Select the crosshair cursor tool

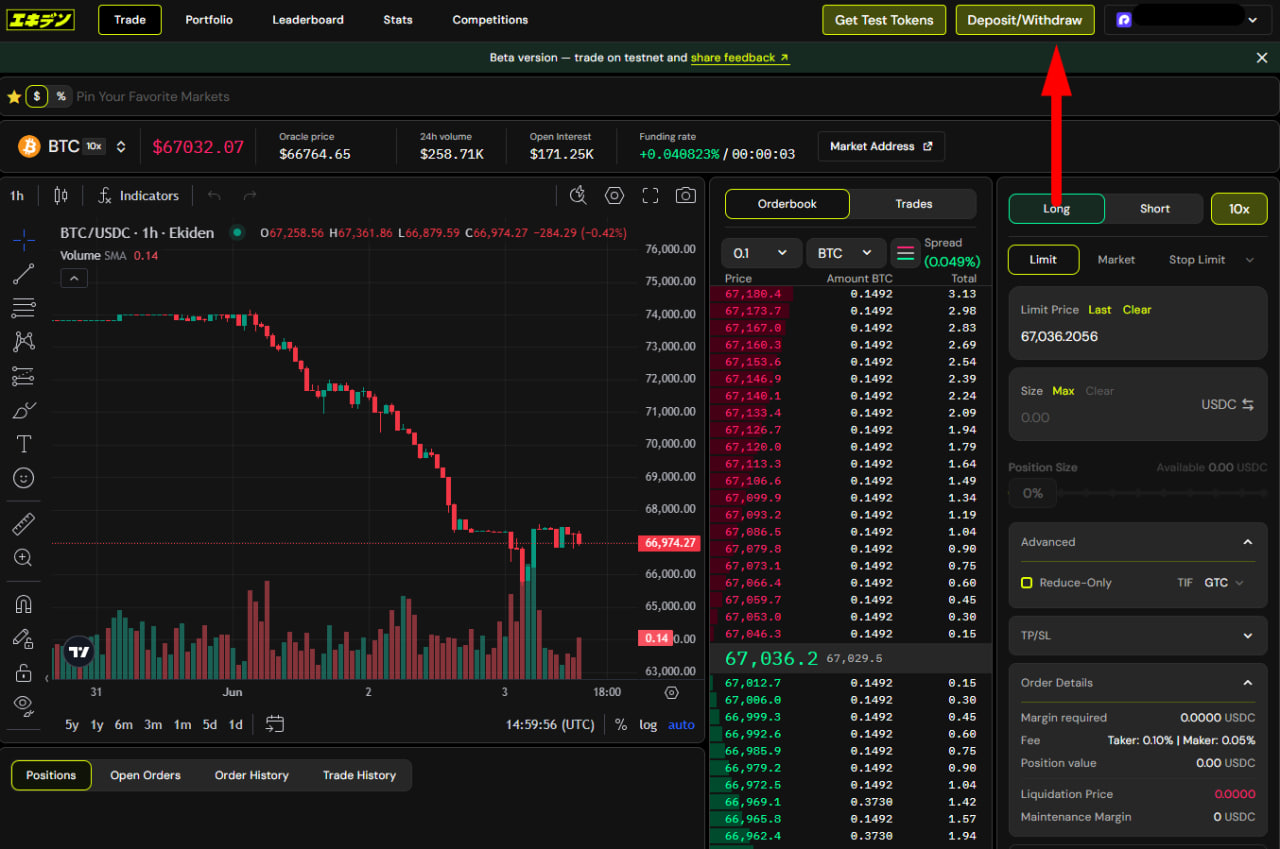(x=24, y=239)
